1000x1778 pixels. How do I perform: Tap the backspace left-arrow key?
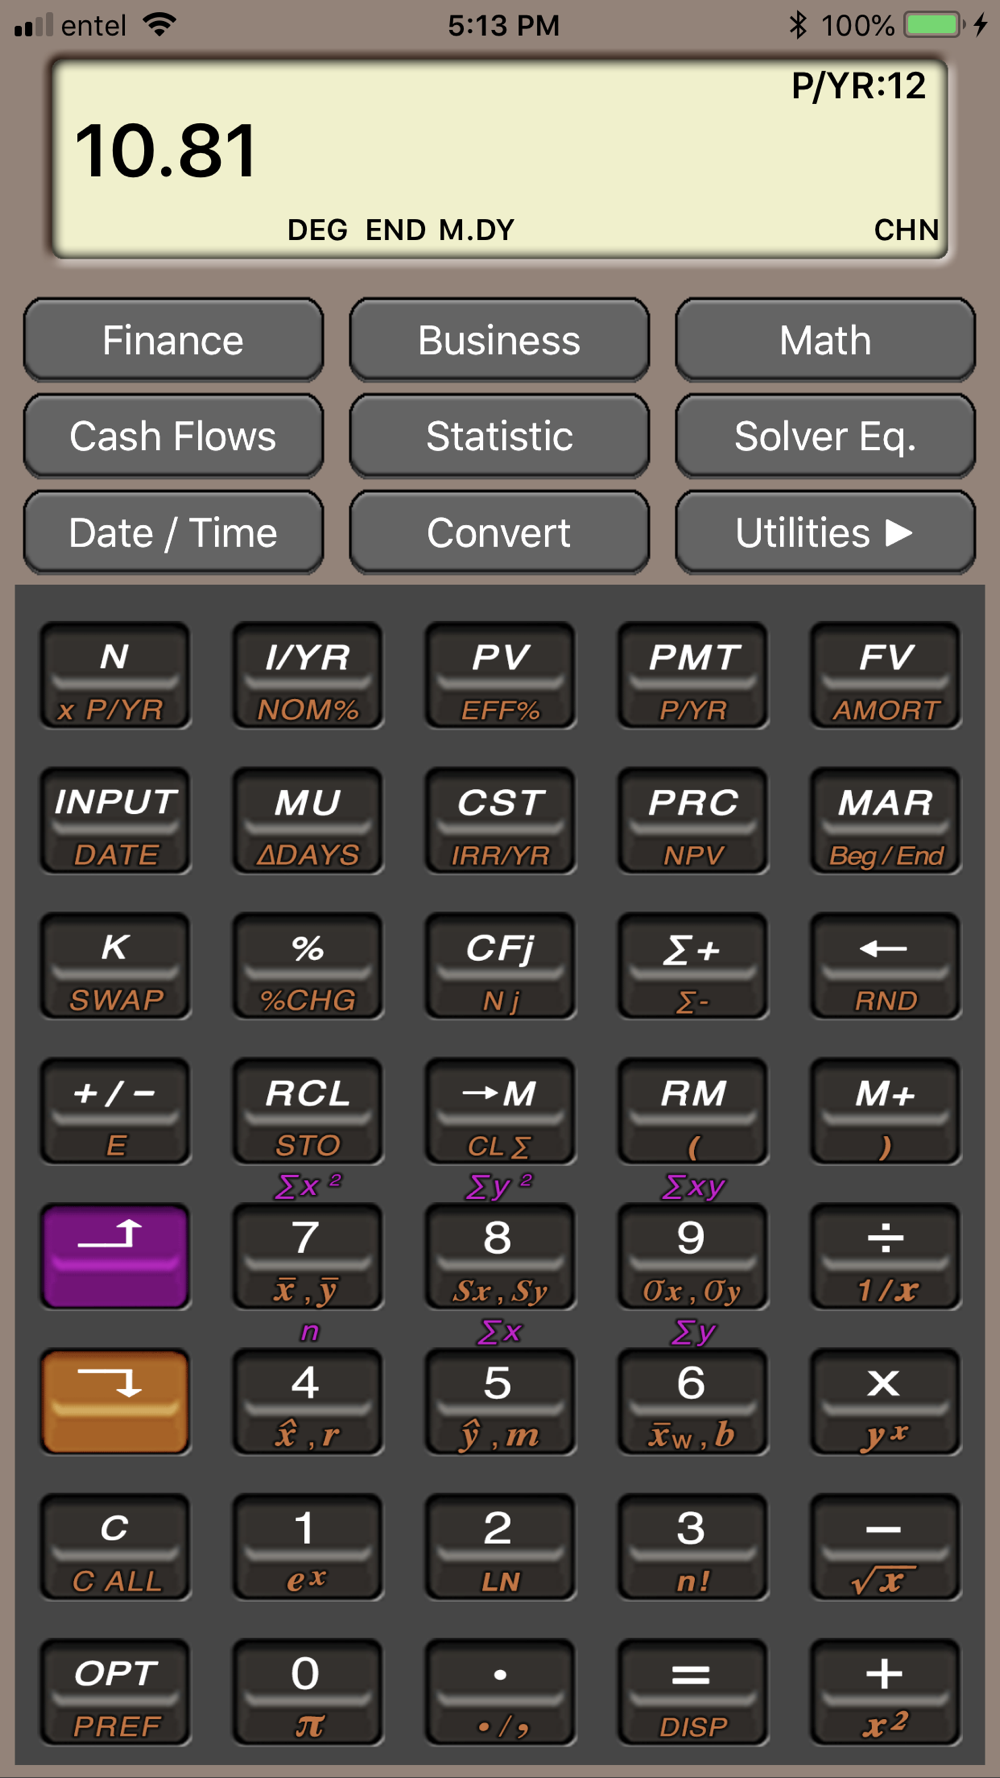coord(886,966)
